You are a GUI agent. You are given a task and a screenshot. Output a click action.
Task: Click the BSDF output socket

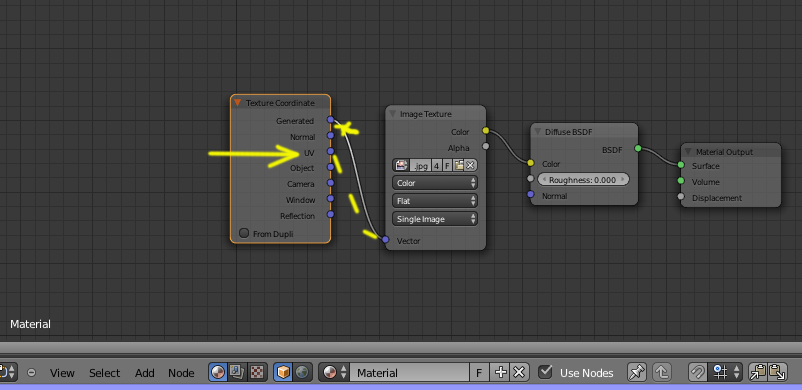tap(638, 148)
